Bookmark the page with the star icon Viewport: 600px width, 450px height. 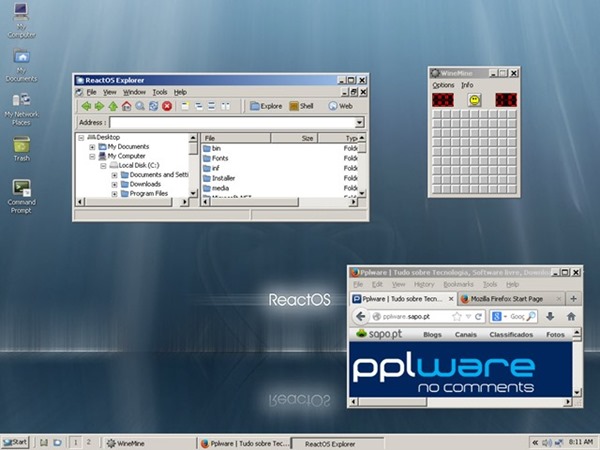(457, 316)
